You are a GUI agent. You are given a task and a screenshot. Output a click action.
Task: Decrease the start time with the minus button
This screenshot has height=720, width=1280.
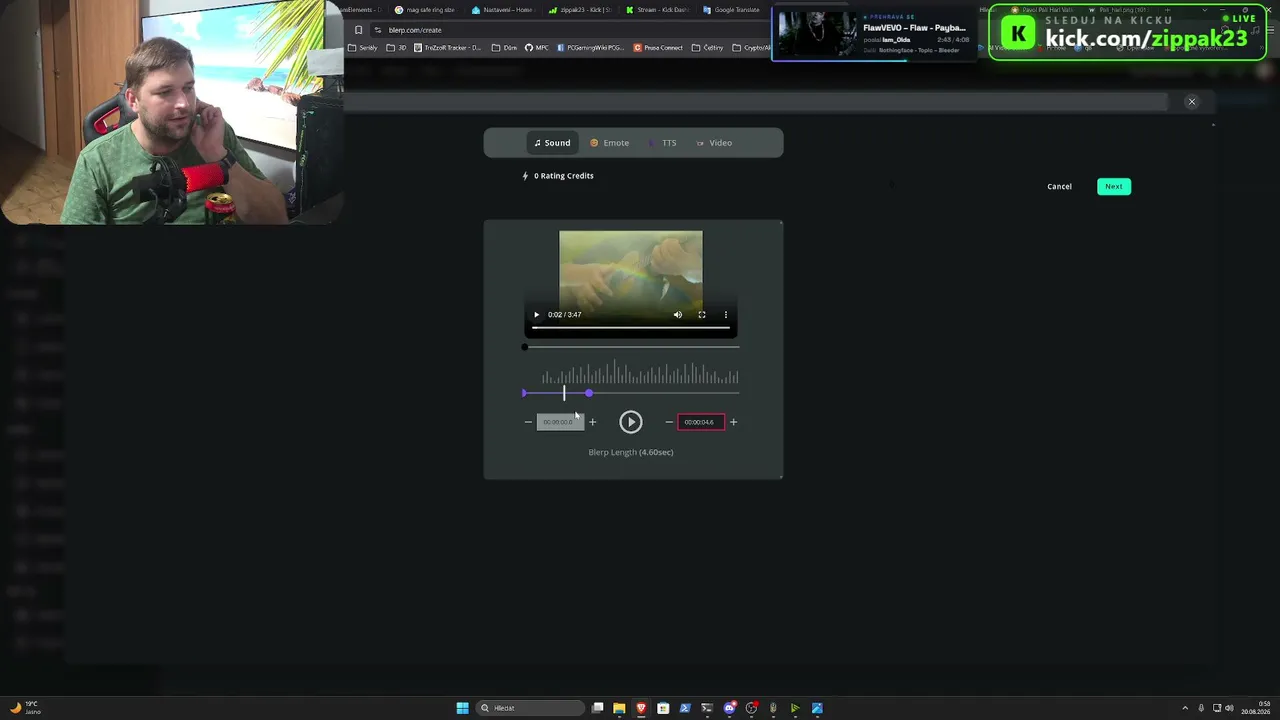point(528,422)
